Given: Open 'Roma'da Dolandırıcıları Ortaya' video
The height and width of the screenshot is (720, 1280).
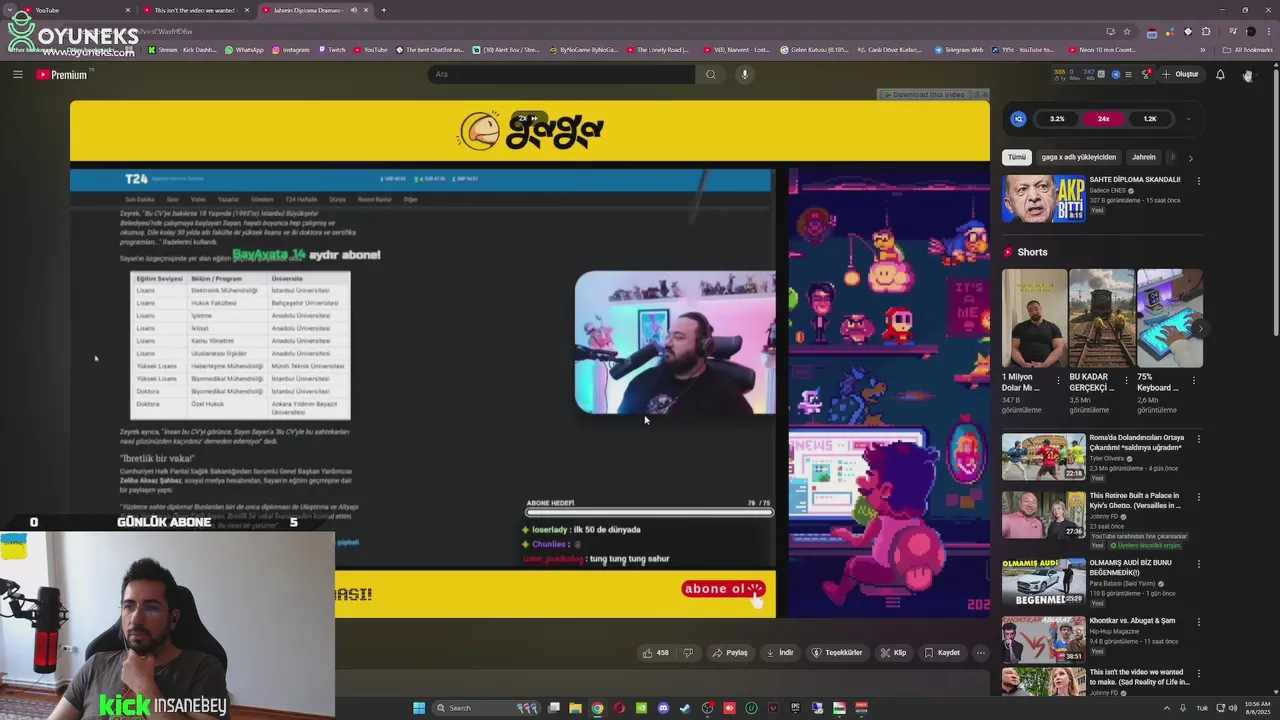Looking at the screenshot, I should (1044, 457).
